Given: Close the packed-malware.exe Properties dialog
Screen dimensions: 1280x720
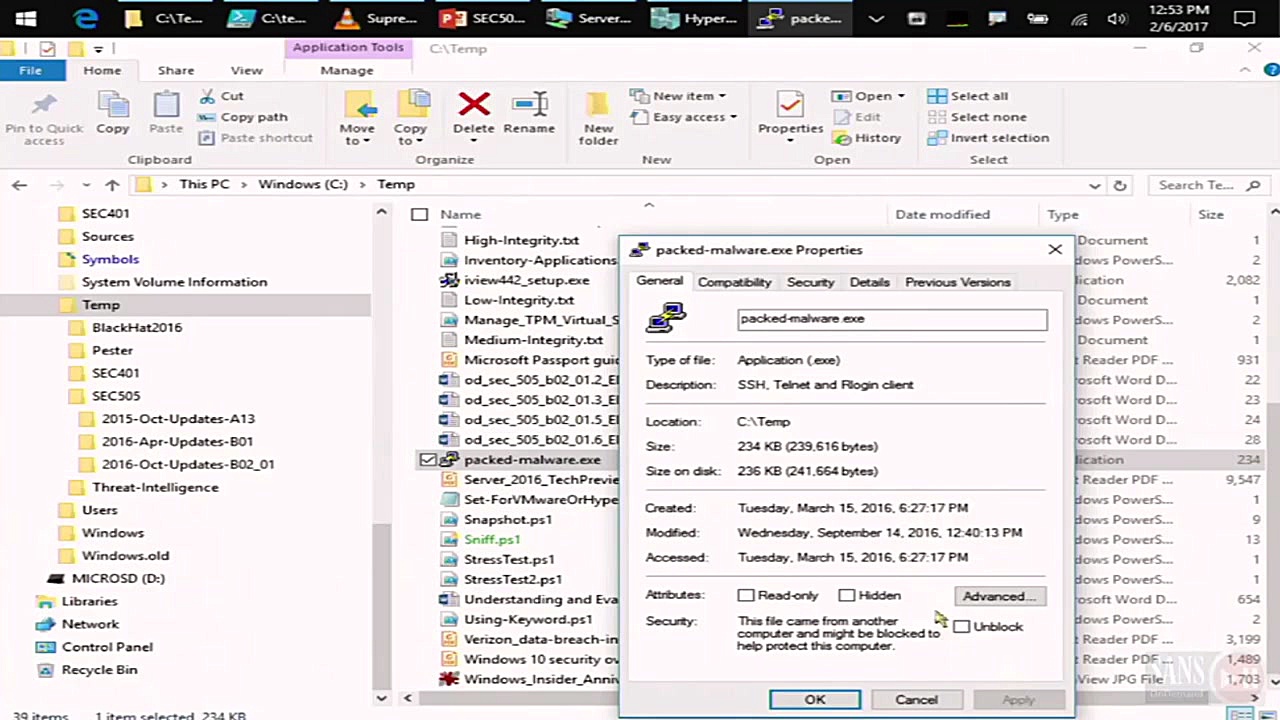Looking at the screenshot, I should coord(1055,250).
